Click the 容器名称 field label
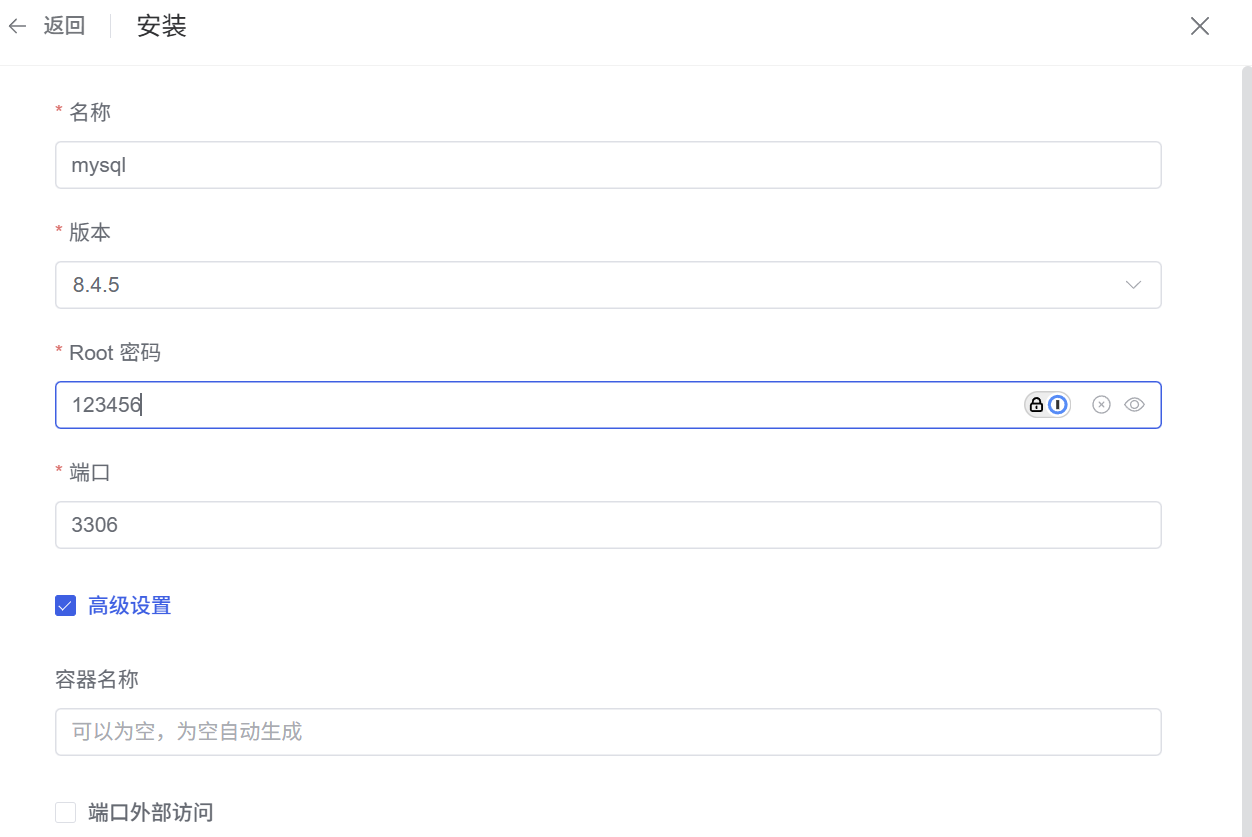This screenshot has width=1252, height=837. pyautogui.click(x=97, y=680)
